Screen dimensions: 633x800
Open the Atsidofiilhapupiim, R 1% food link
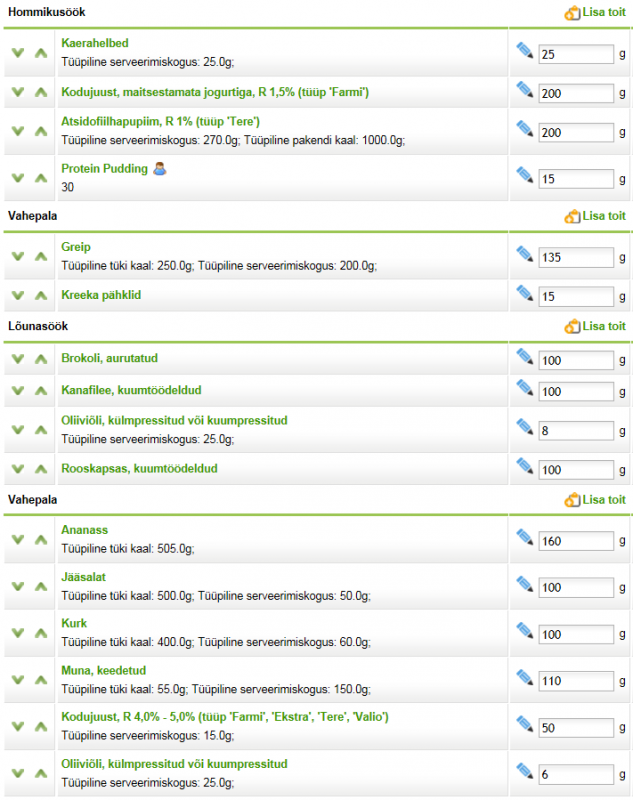[x=160, y=122]
